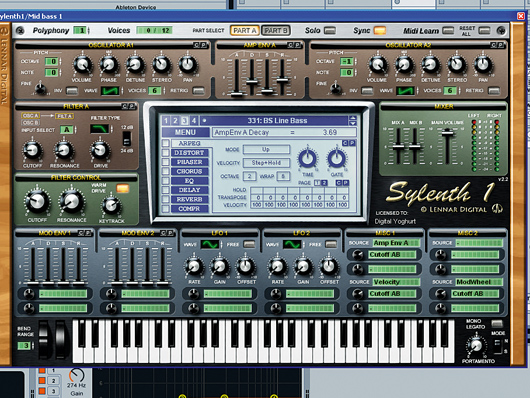Select Part B
This screenshot has width=530, height=398.
tap(276, 30)
